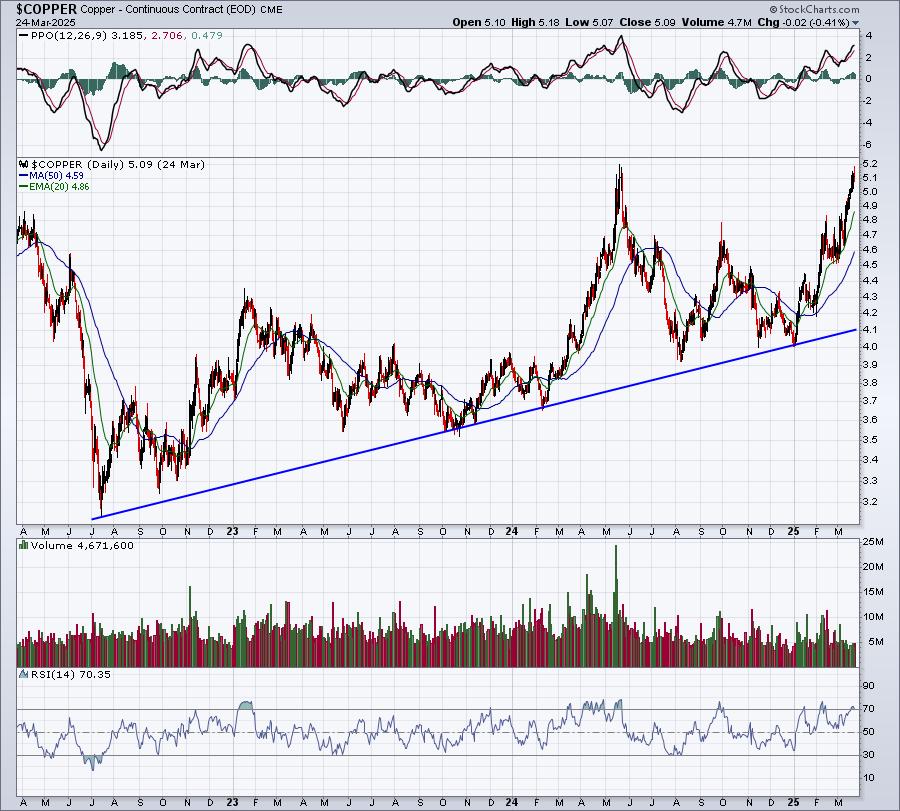Expand the dropdown arrow after Chg value
Image resolution: width=900 pixels, height=811 pixels.
pyautogui.click(x=856, y=23)
